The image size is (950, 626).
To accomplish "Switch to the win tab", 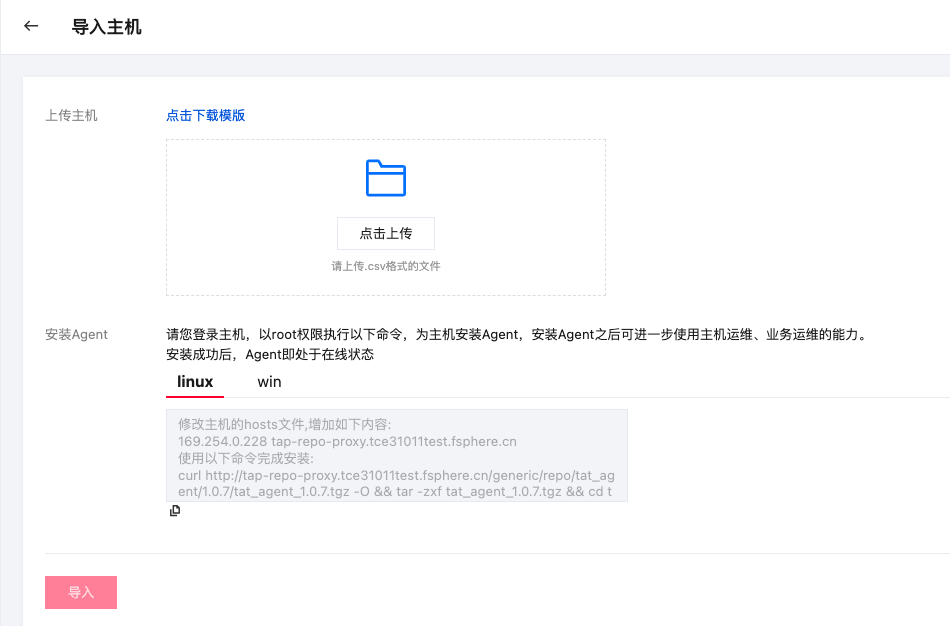I will pyautogui.click(x=269, y=382).
